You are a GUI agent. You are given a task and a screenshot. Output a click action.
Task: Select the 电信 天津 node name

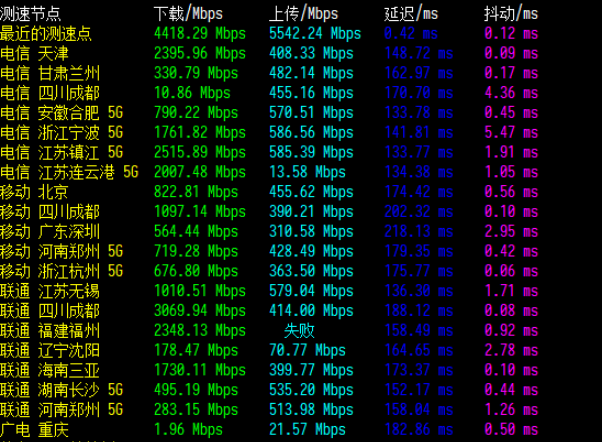[36, 52]
